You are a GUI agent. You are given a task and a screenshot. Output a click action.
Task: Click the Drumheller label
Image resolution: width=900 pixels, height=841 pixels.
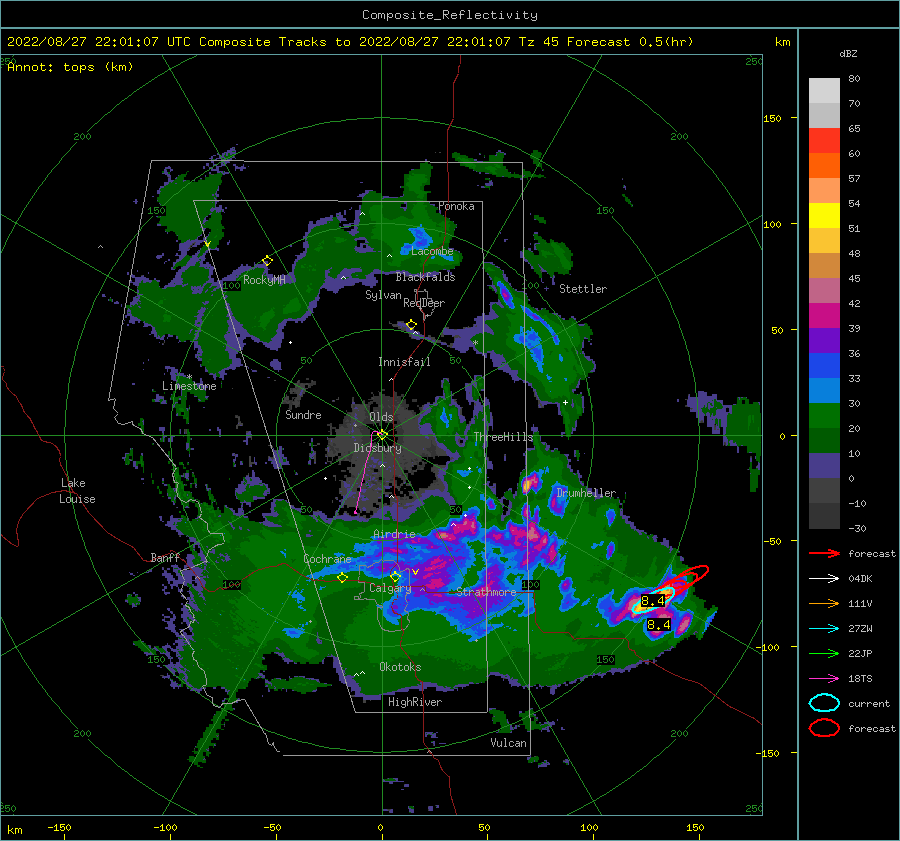click(586, 493)
